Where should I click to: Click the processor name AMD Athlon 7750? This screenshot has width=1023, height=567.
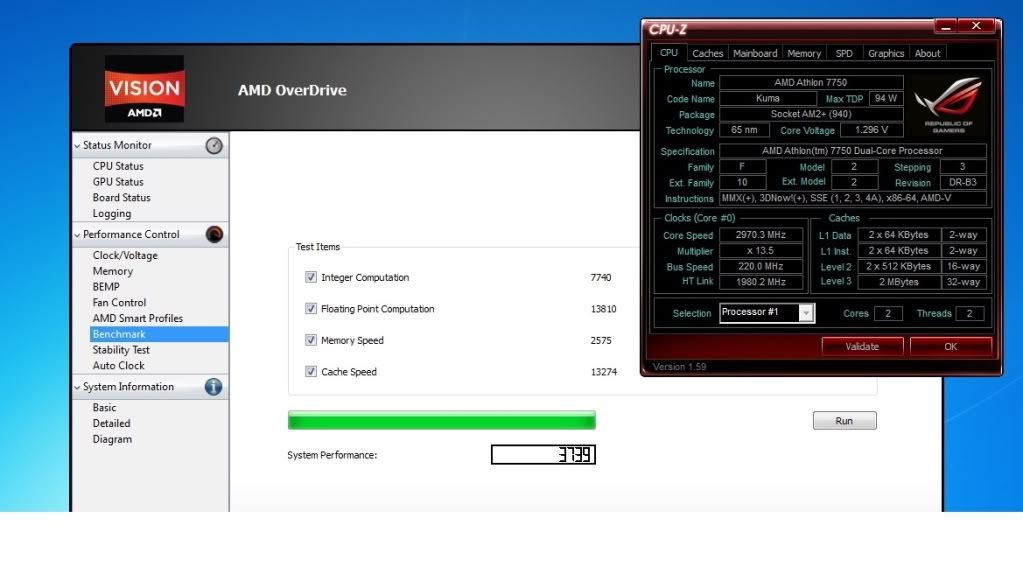click(x=811, y=82)
